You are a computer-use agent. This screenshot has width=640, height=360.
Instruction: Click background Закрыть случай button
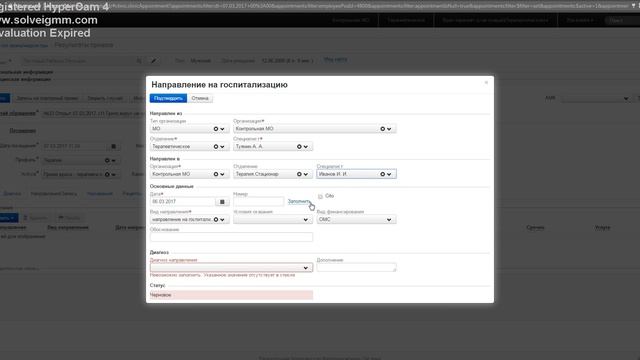(x=105, y=98)
